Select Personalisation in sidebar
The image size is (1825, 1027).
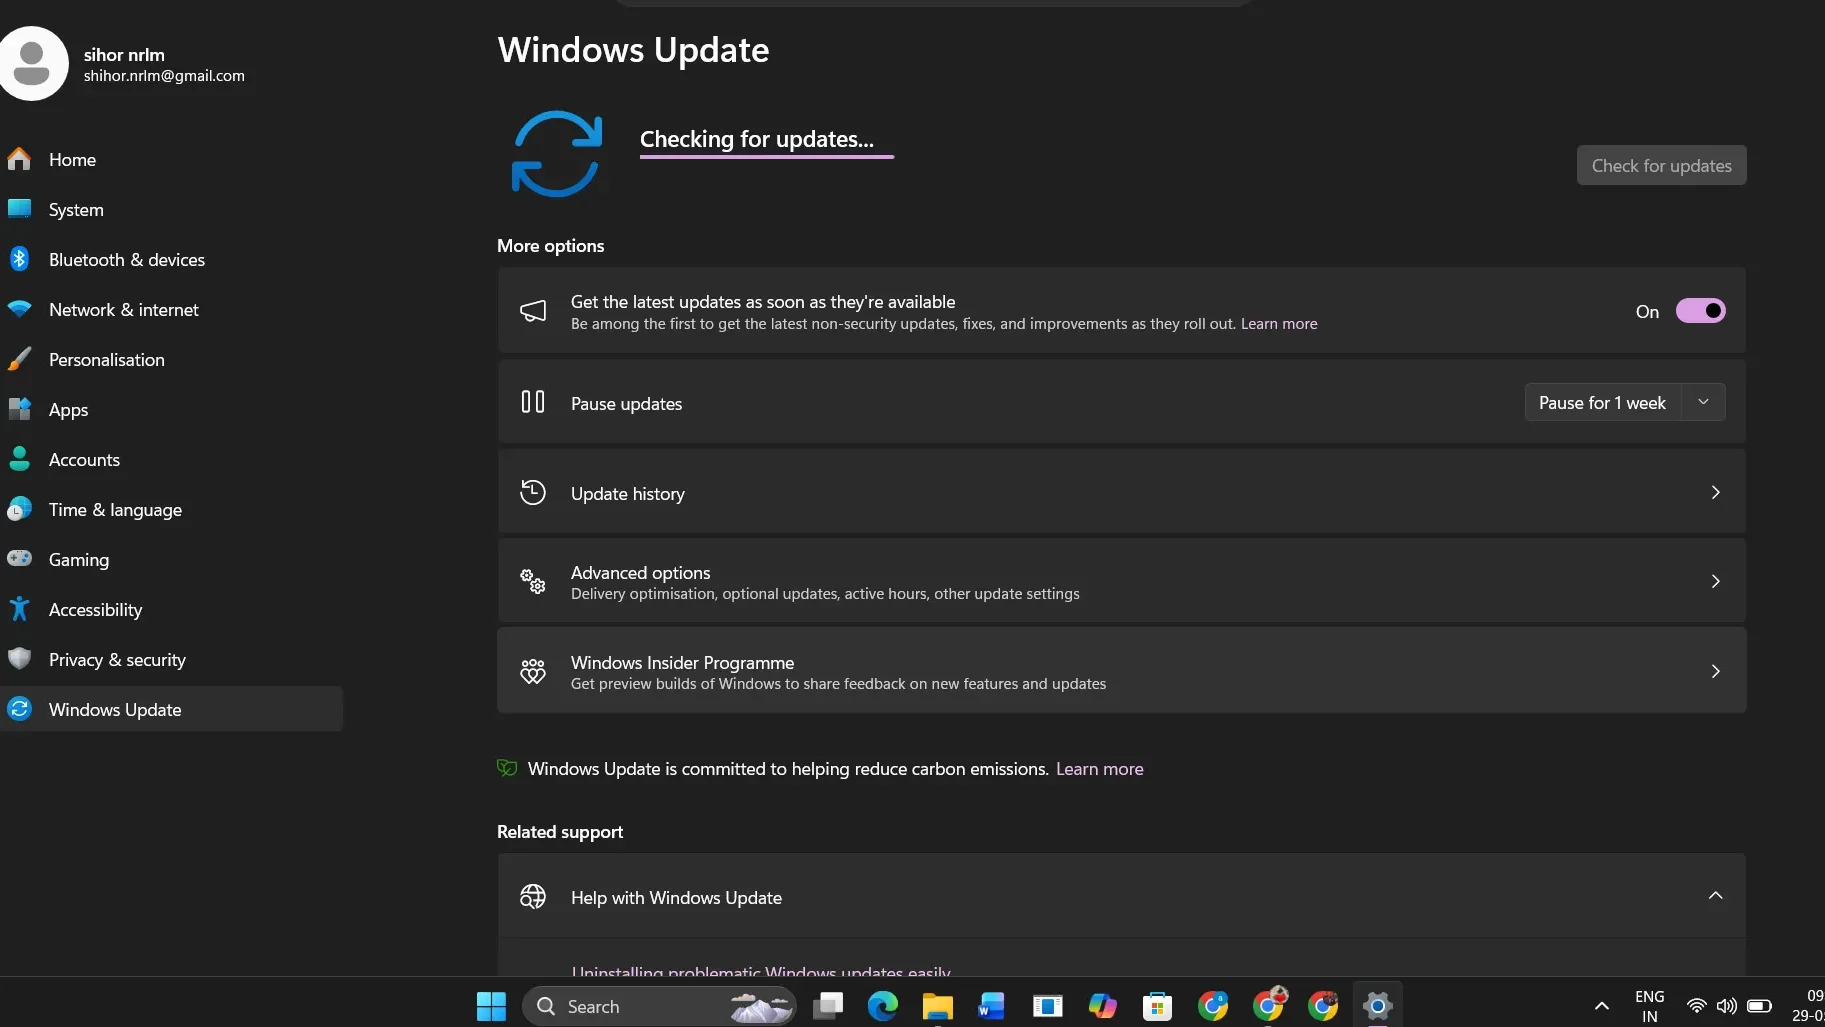[x=106, y=359]
